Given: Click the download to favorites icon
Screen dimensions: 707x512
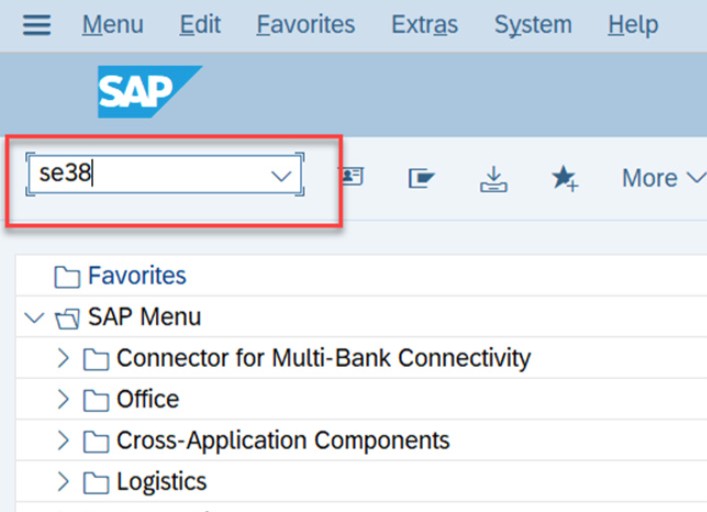Looking at the screenshot, I should [493, 178].
